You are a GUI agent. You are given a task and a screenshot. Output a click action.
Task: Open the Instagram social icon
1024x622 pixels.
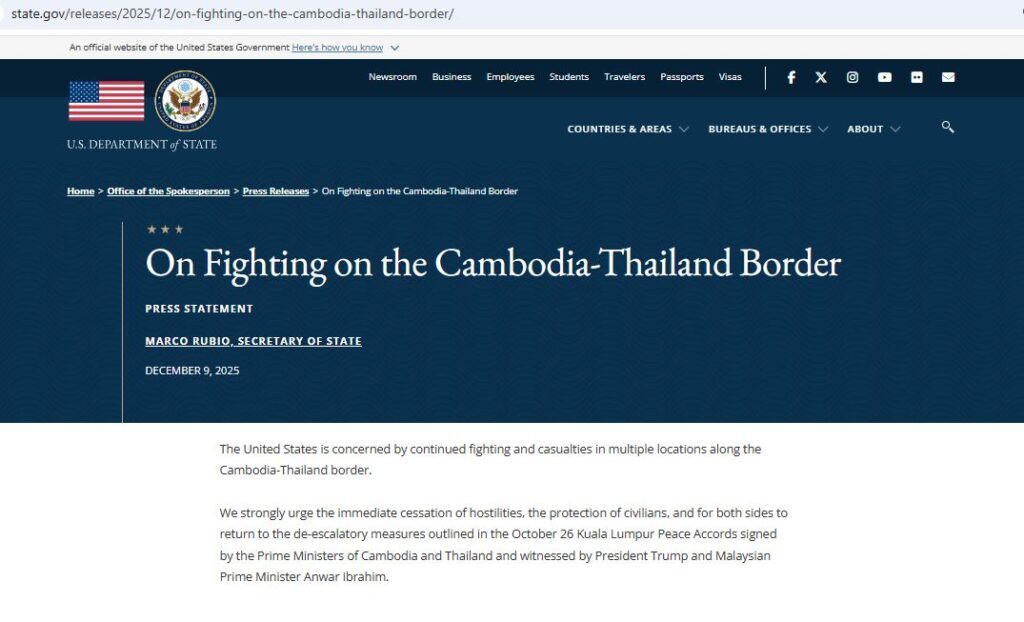[852, 77]
